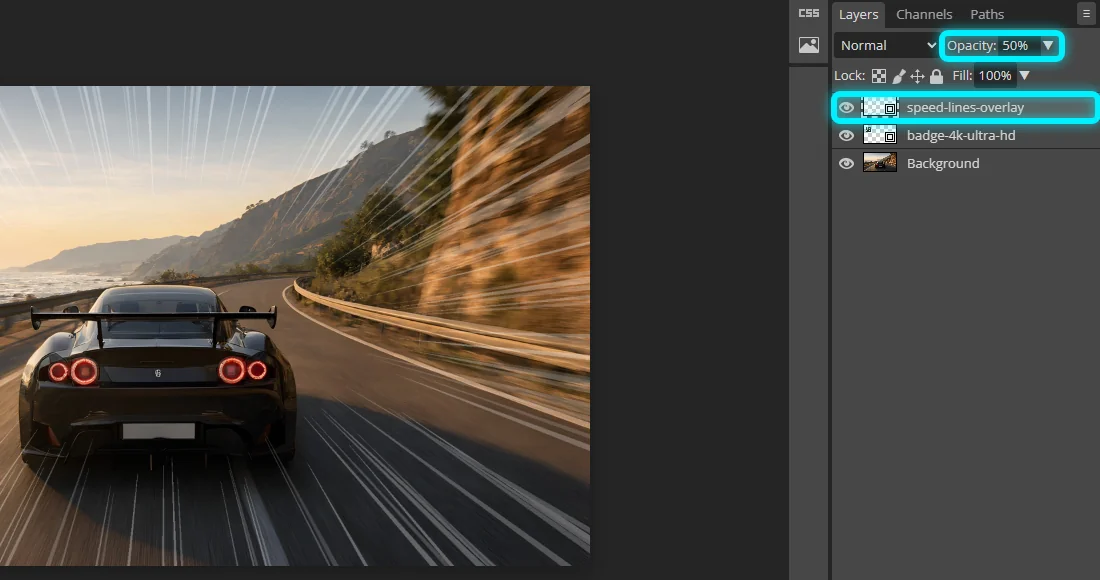1100x580 pixels.
Task: Open the Normal blend mode dropdown
Action: tap(887, 46)
